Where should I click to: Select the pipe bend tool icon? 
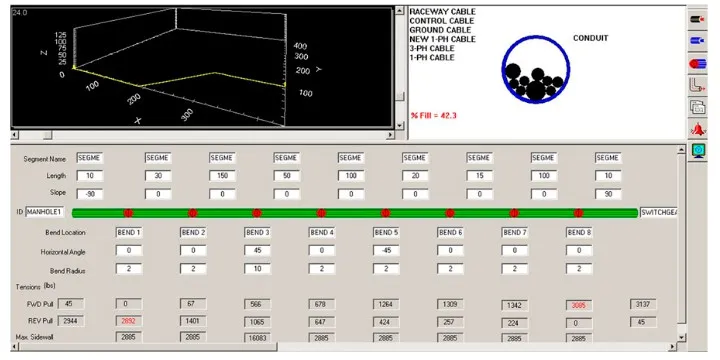click(x=697, y=85)
